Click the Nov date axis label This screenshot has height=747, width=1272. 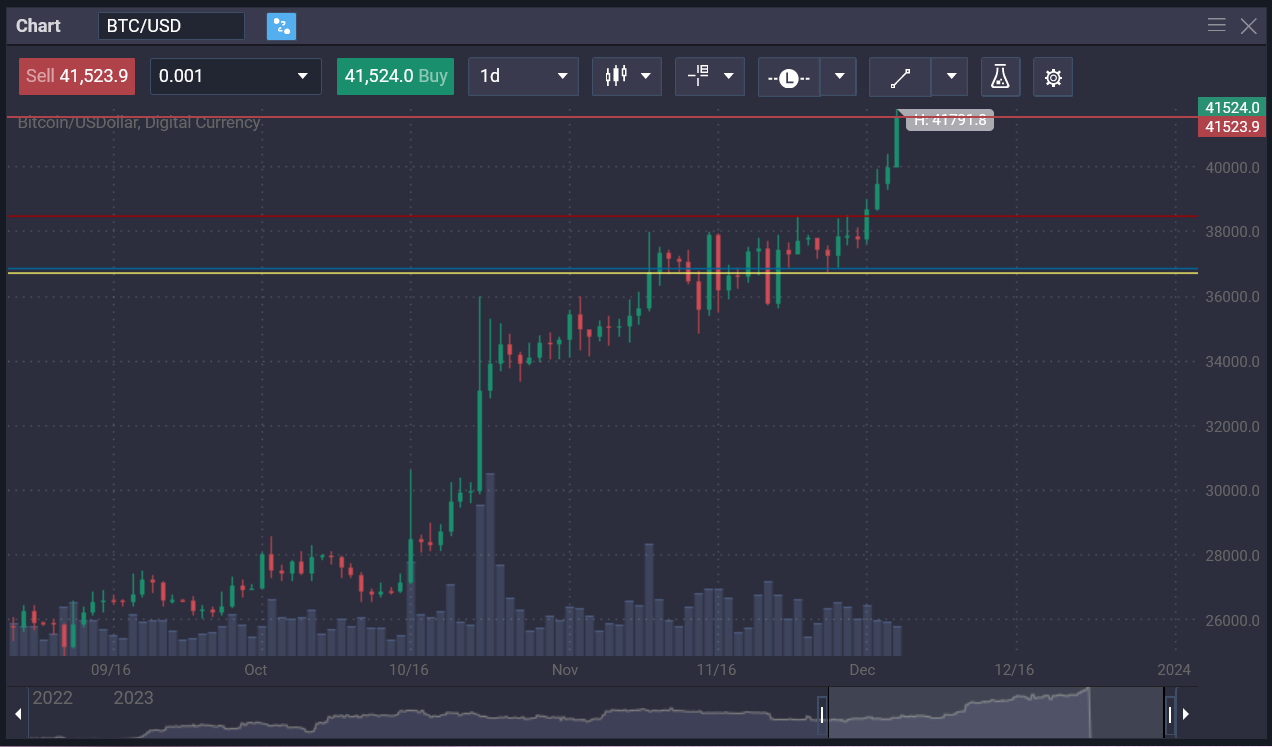click(565, 669)
